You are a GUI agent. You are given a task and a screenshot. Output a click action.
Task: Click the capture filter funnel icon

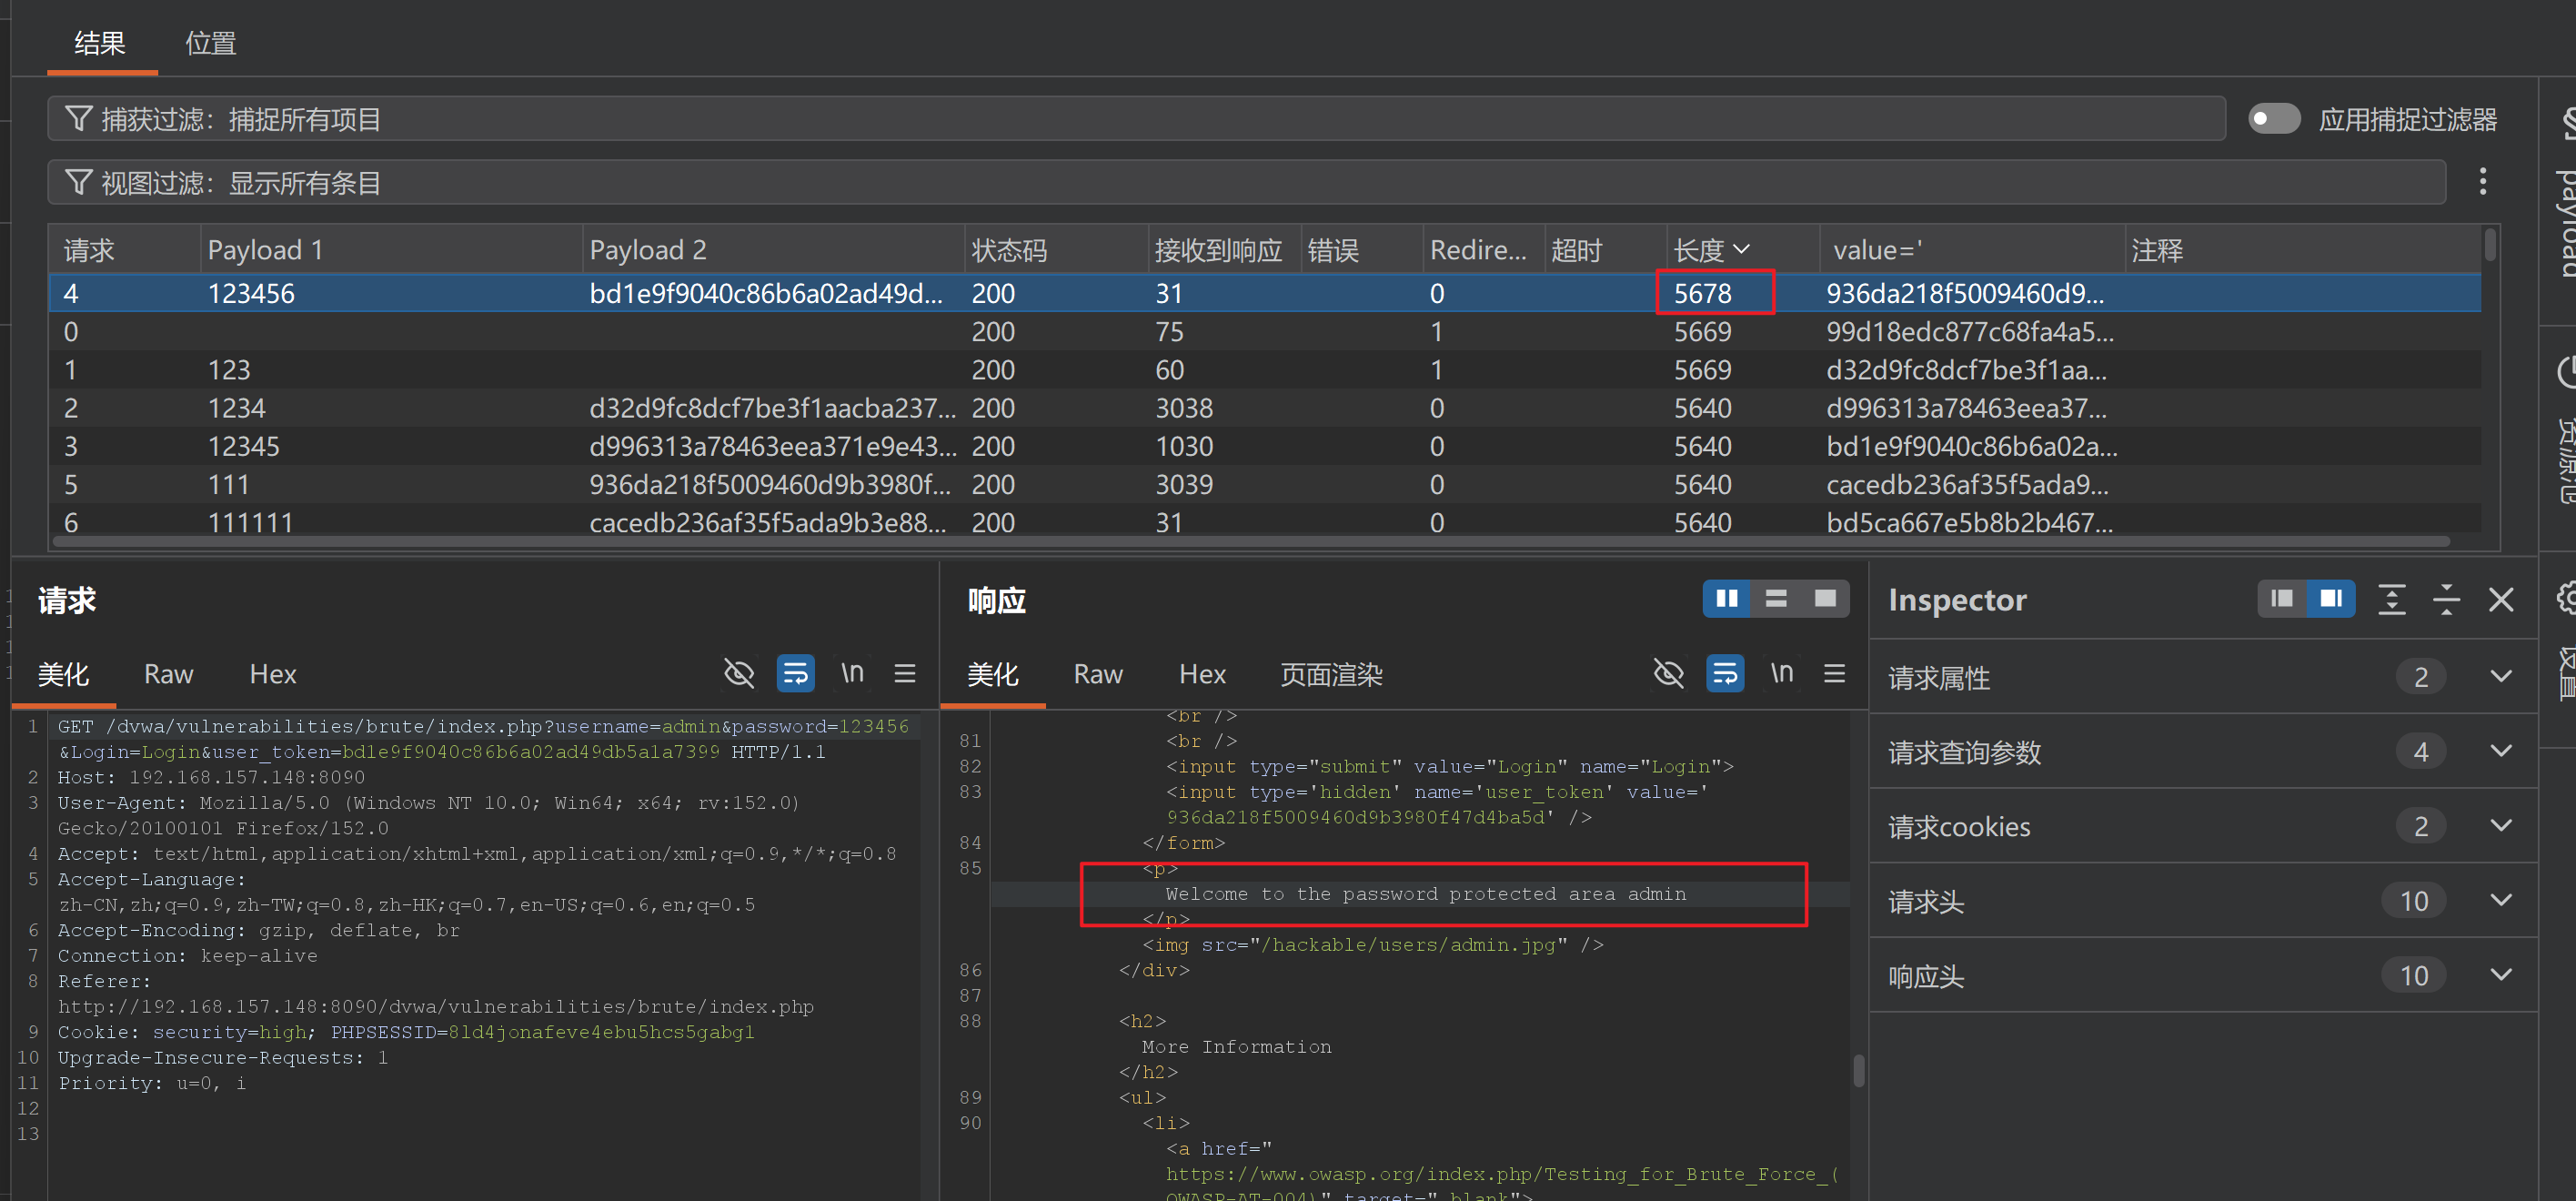(x=78, y=119)
